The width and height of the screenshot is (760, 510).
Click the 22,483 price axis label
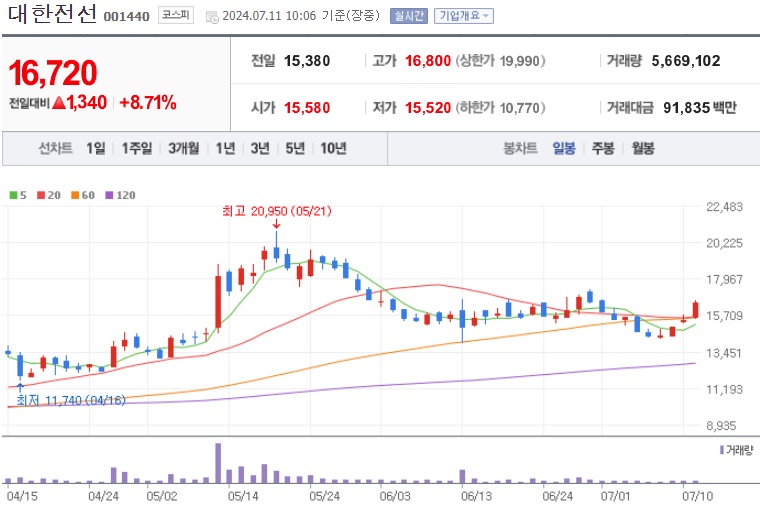pos(724,207)
